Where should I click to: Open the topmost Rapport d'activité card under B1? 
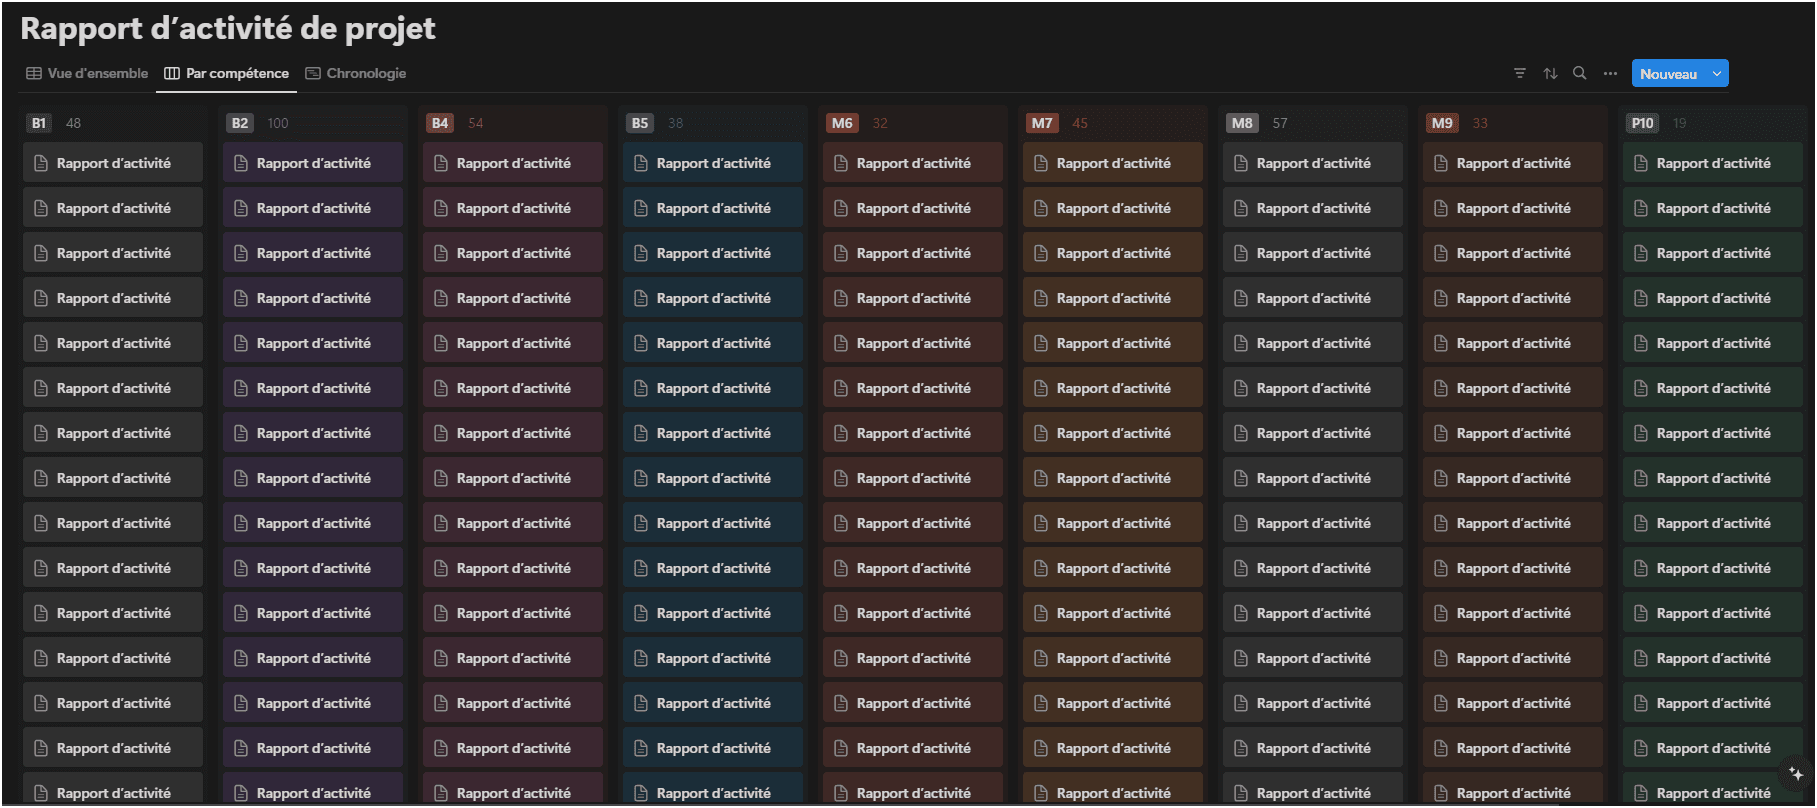(113, 163)
